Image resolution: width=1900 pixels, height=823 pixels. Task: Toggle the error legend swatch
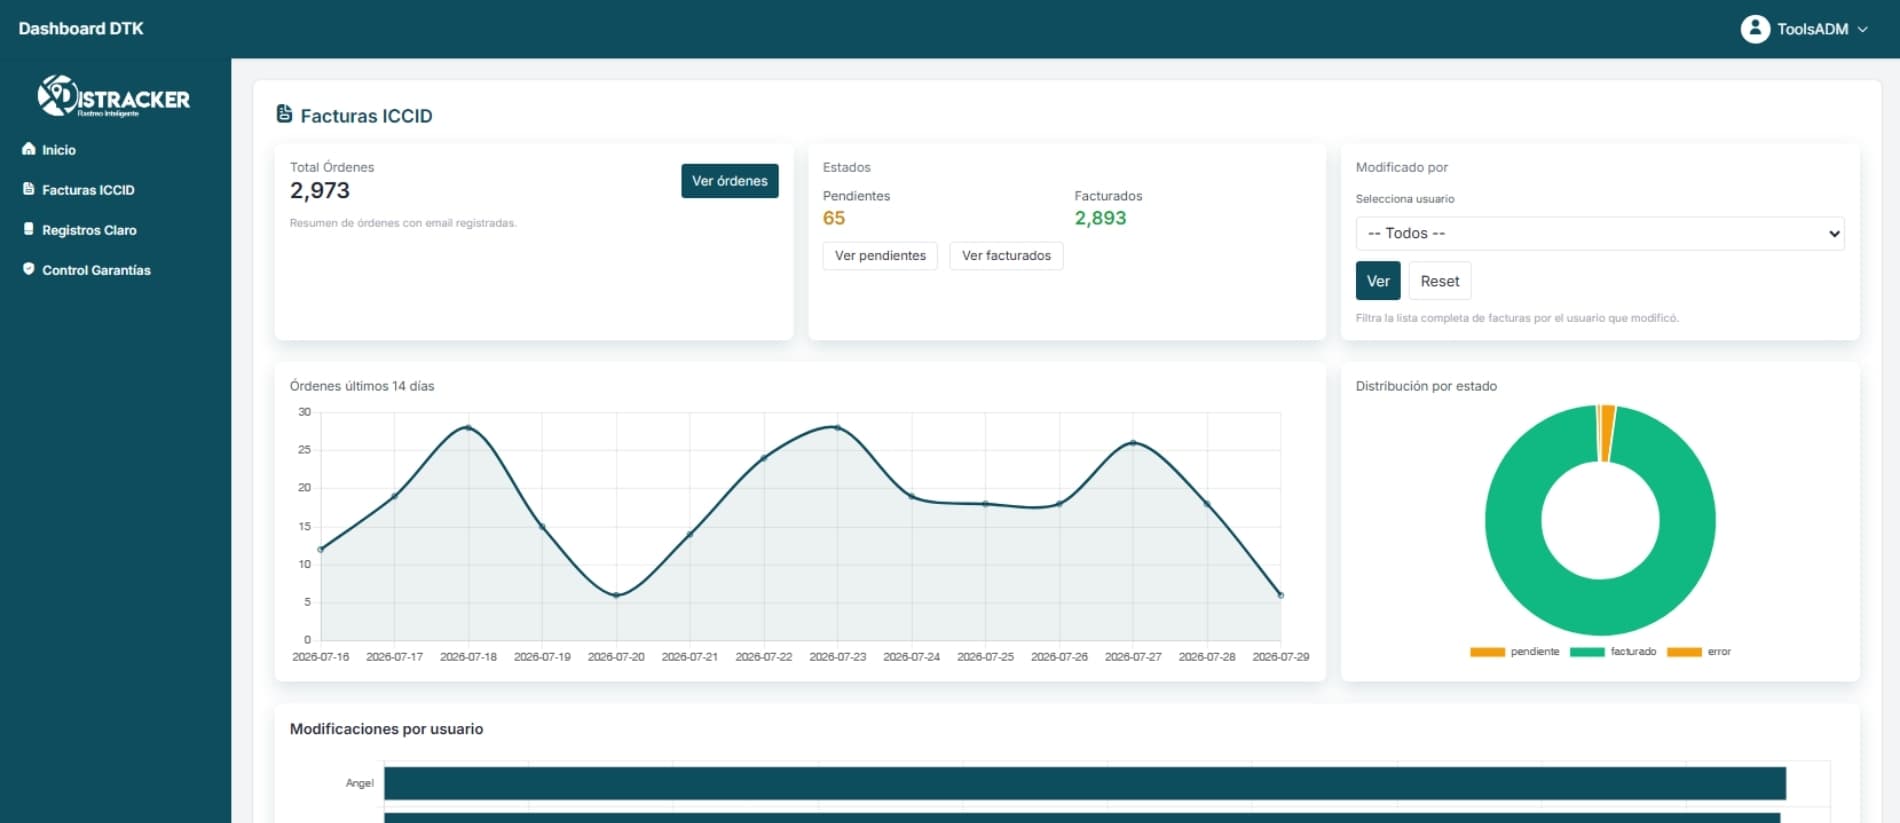click(x=1684, y=652)
